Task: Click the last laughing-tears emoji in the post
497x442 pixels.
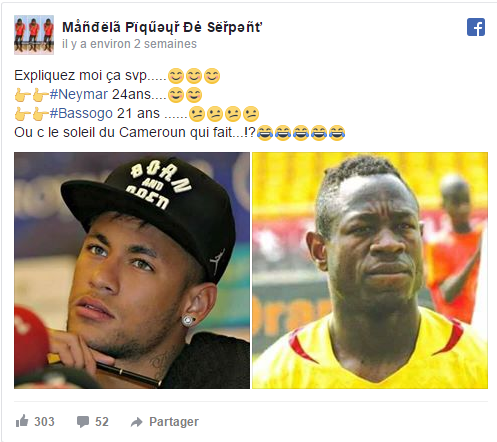Action: click(337, 133)
